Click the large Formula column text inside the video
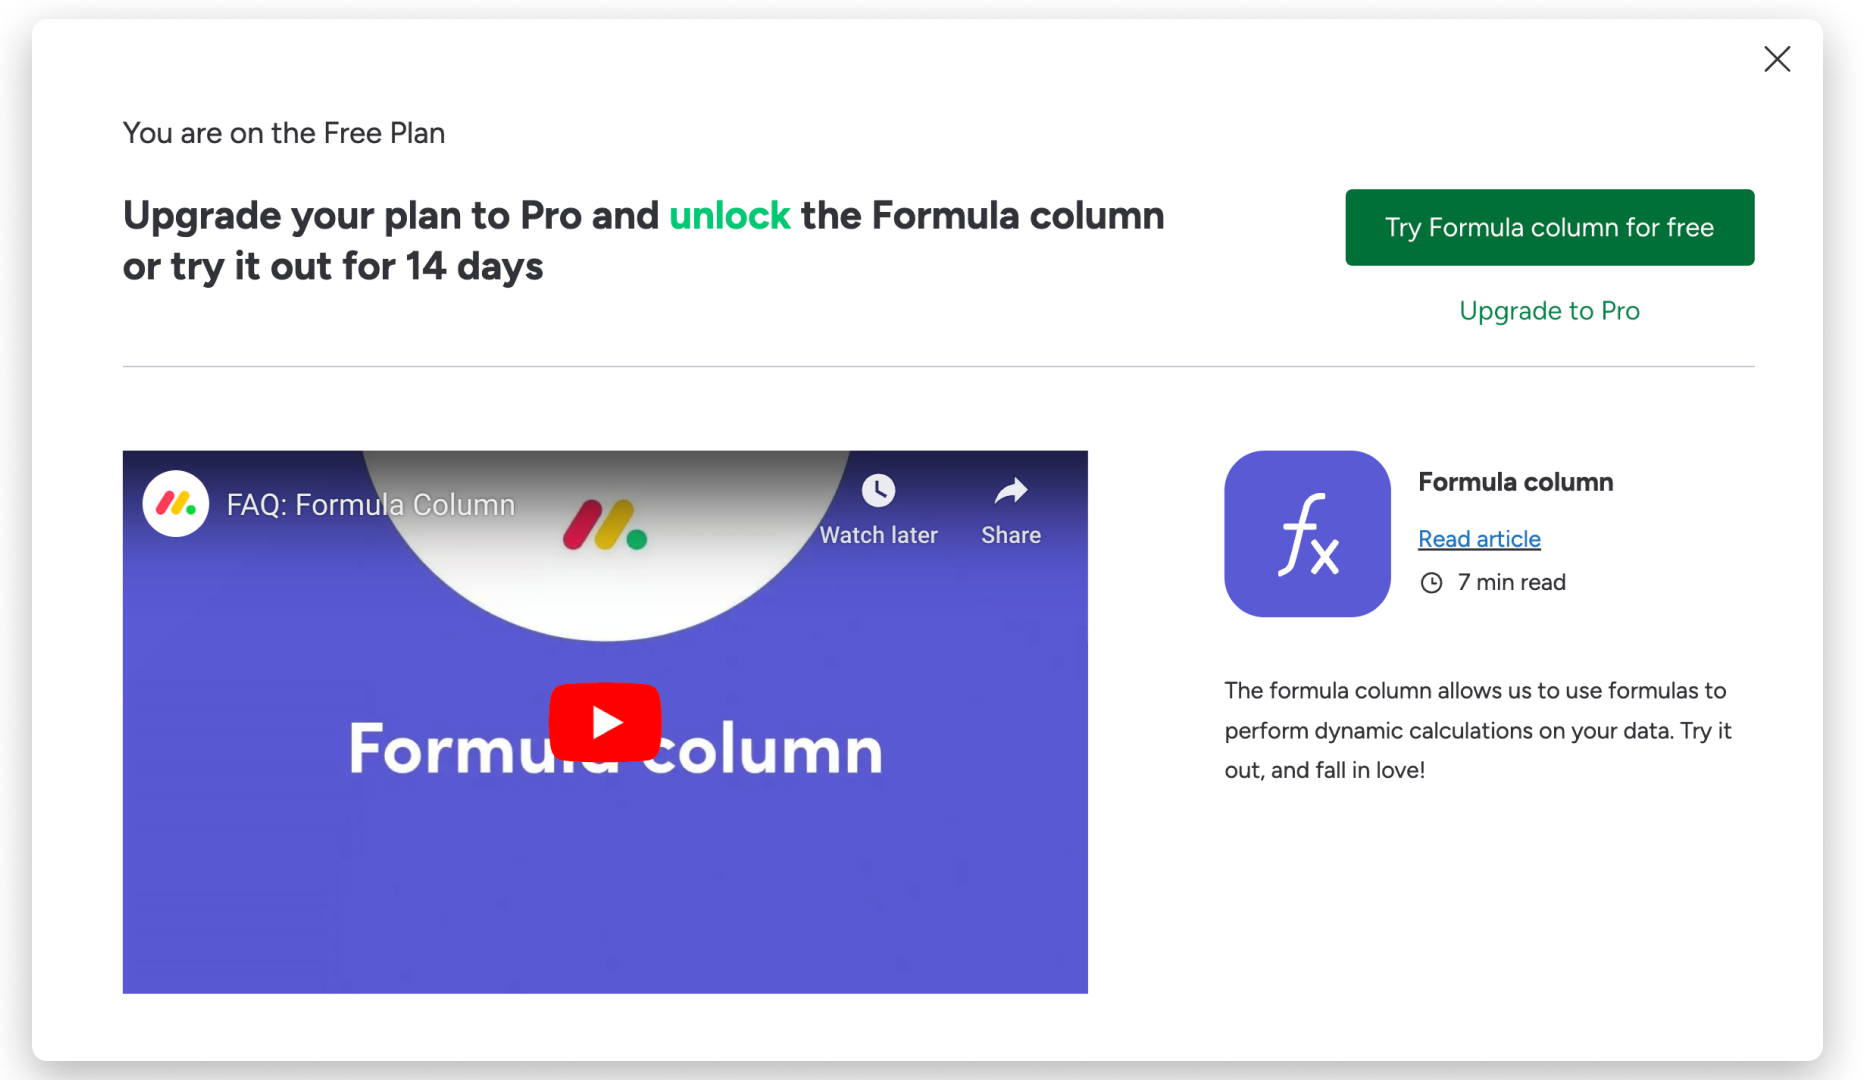1873x1080 pixels. (615, 750)
